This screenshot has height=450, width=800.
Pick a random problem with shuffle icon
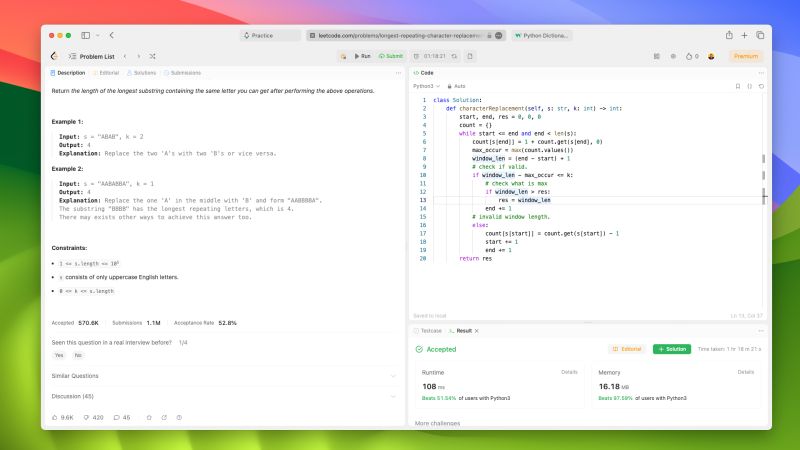[x=152, y=56]
